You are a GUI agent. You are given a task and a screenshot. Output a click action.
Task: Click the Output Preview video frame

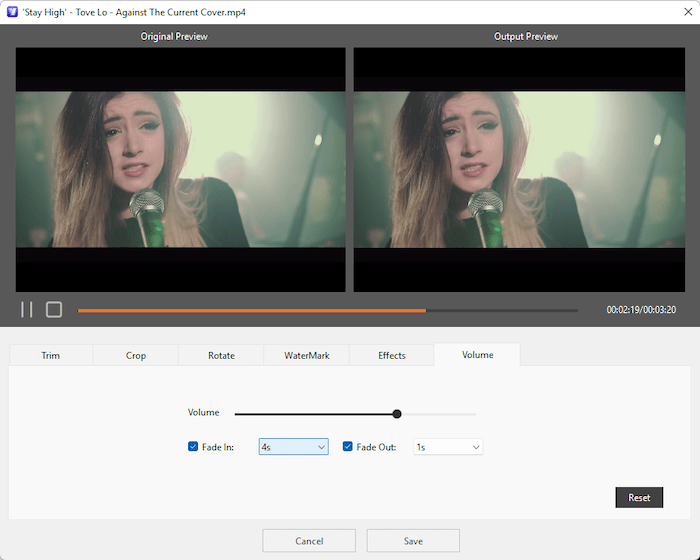click(519, 170)
